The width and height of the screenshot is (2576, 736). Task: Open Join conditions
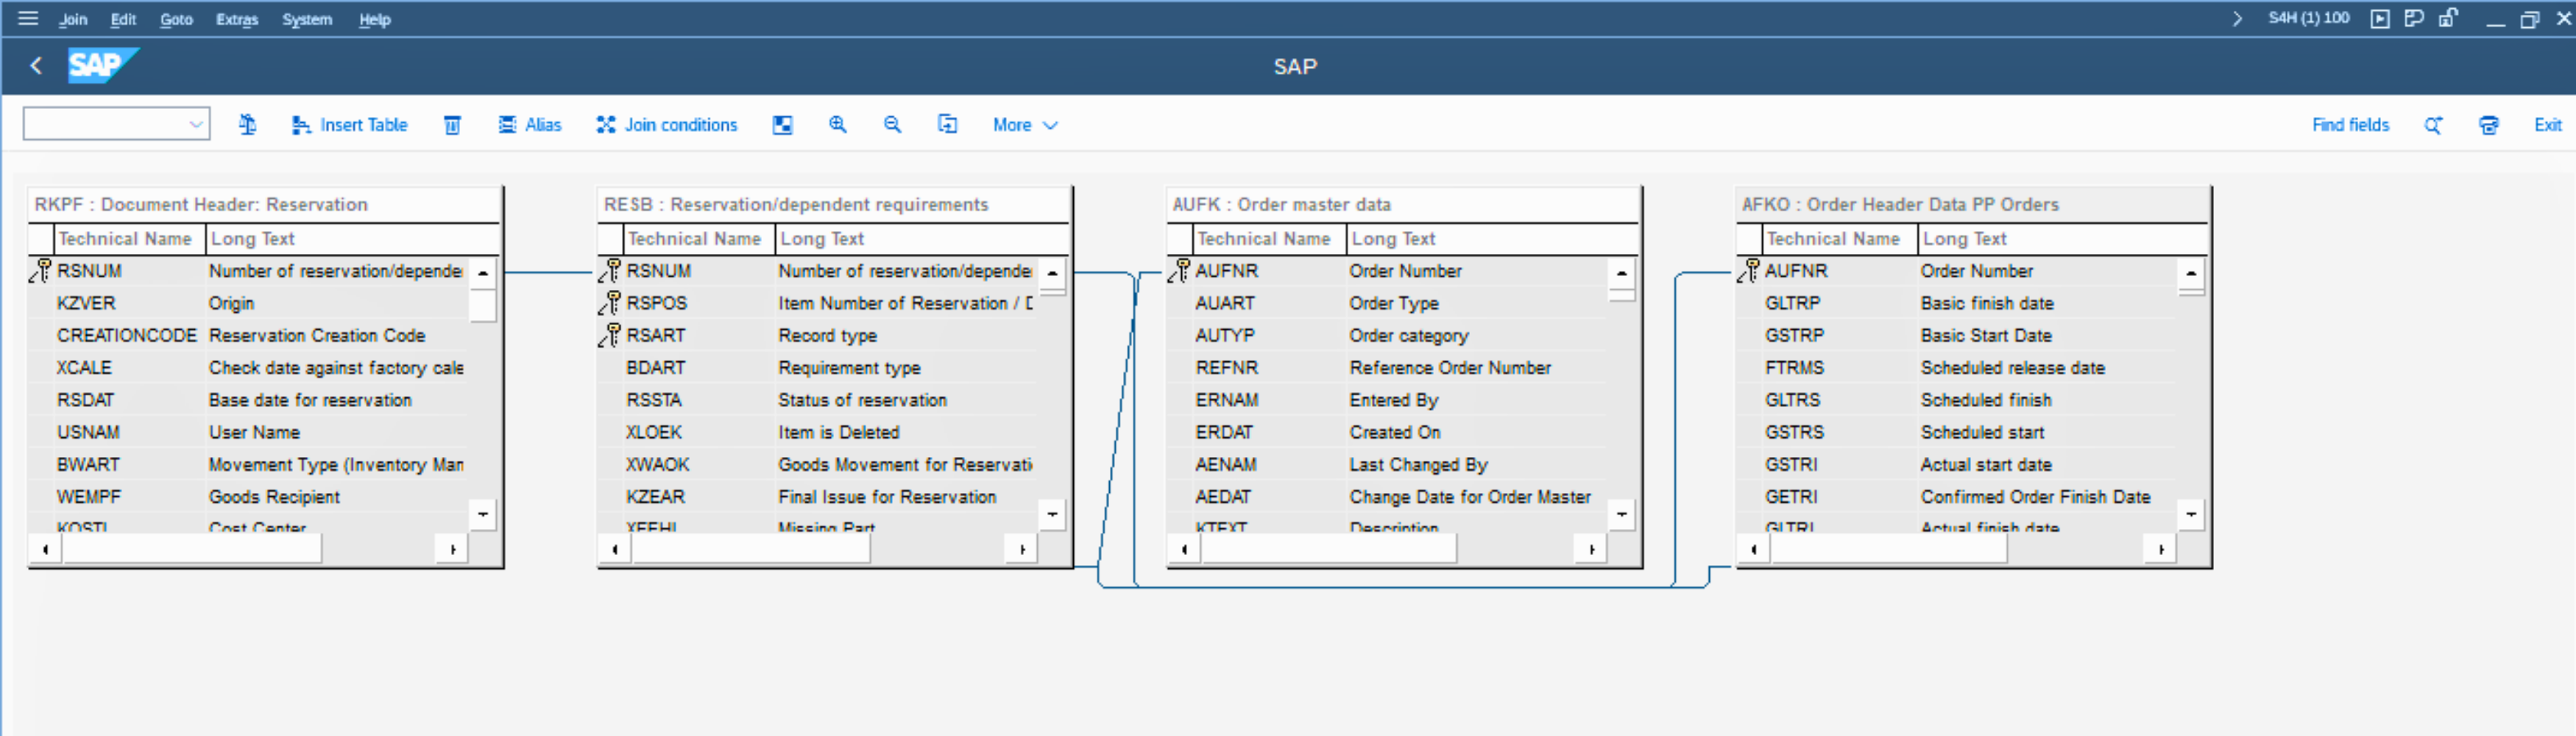pos(667,125)
